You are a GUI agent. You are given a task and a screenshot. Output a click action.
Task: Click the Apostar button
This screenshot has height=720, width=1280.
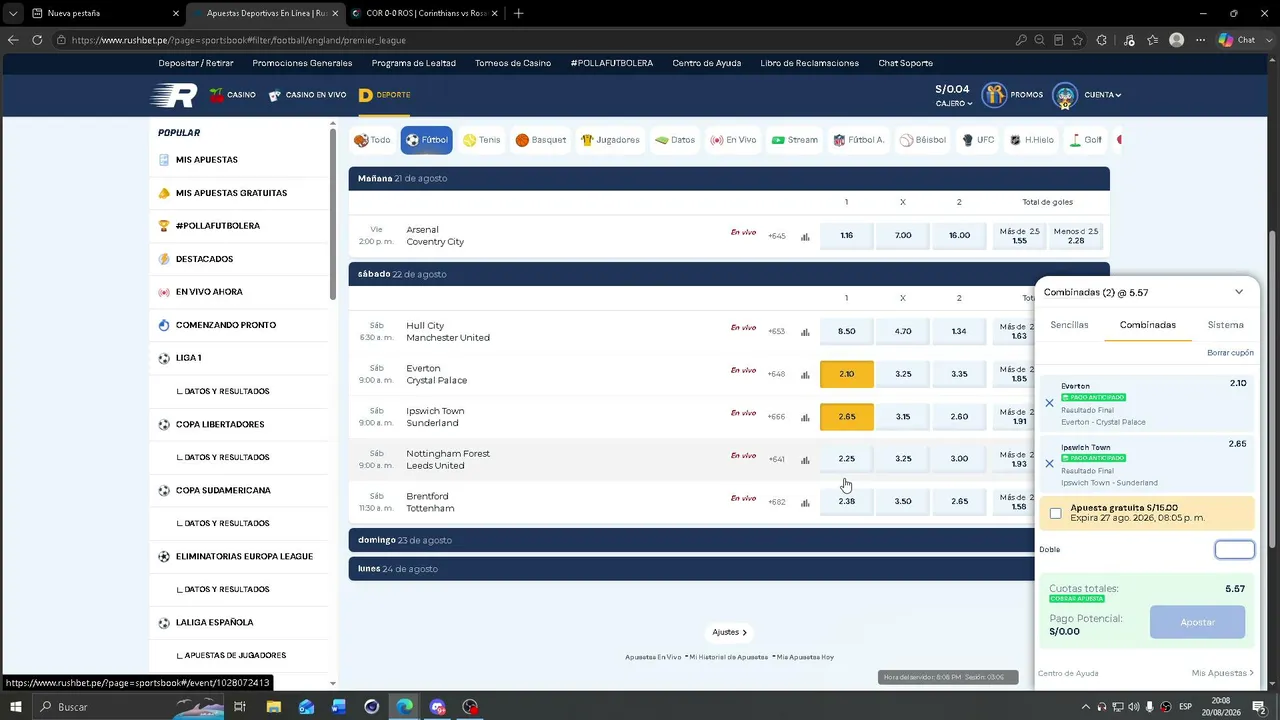point(1198,622)
